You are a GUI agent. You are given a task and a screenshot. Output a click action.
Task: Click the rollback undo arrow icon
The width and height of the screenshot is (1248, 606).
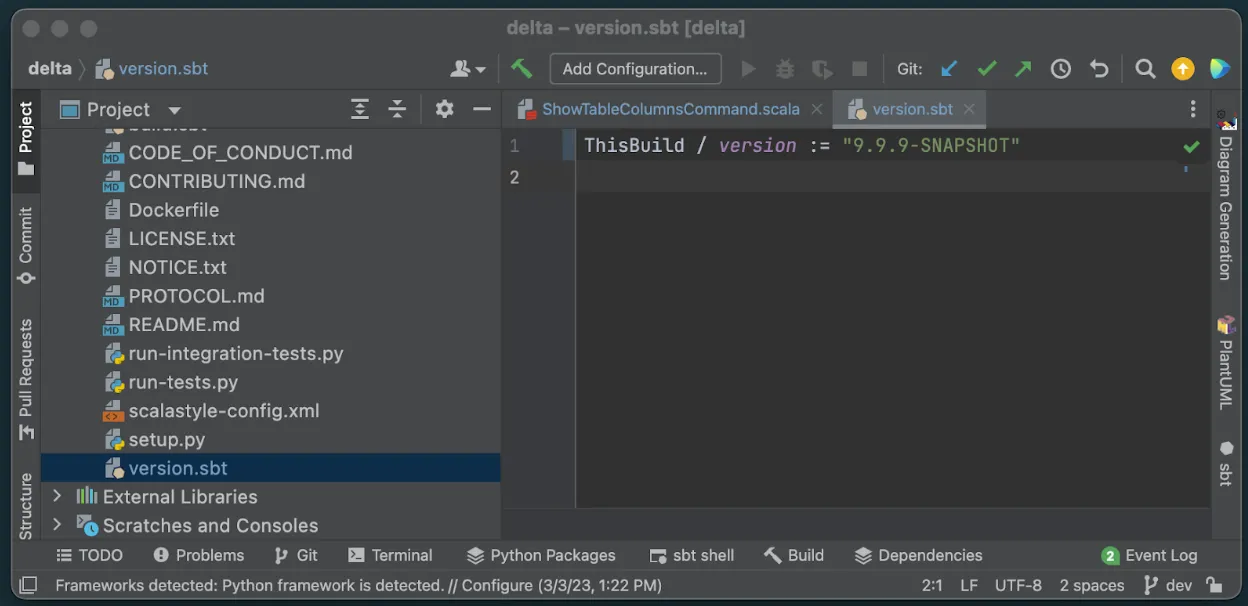(x=1098, y=69)
